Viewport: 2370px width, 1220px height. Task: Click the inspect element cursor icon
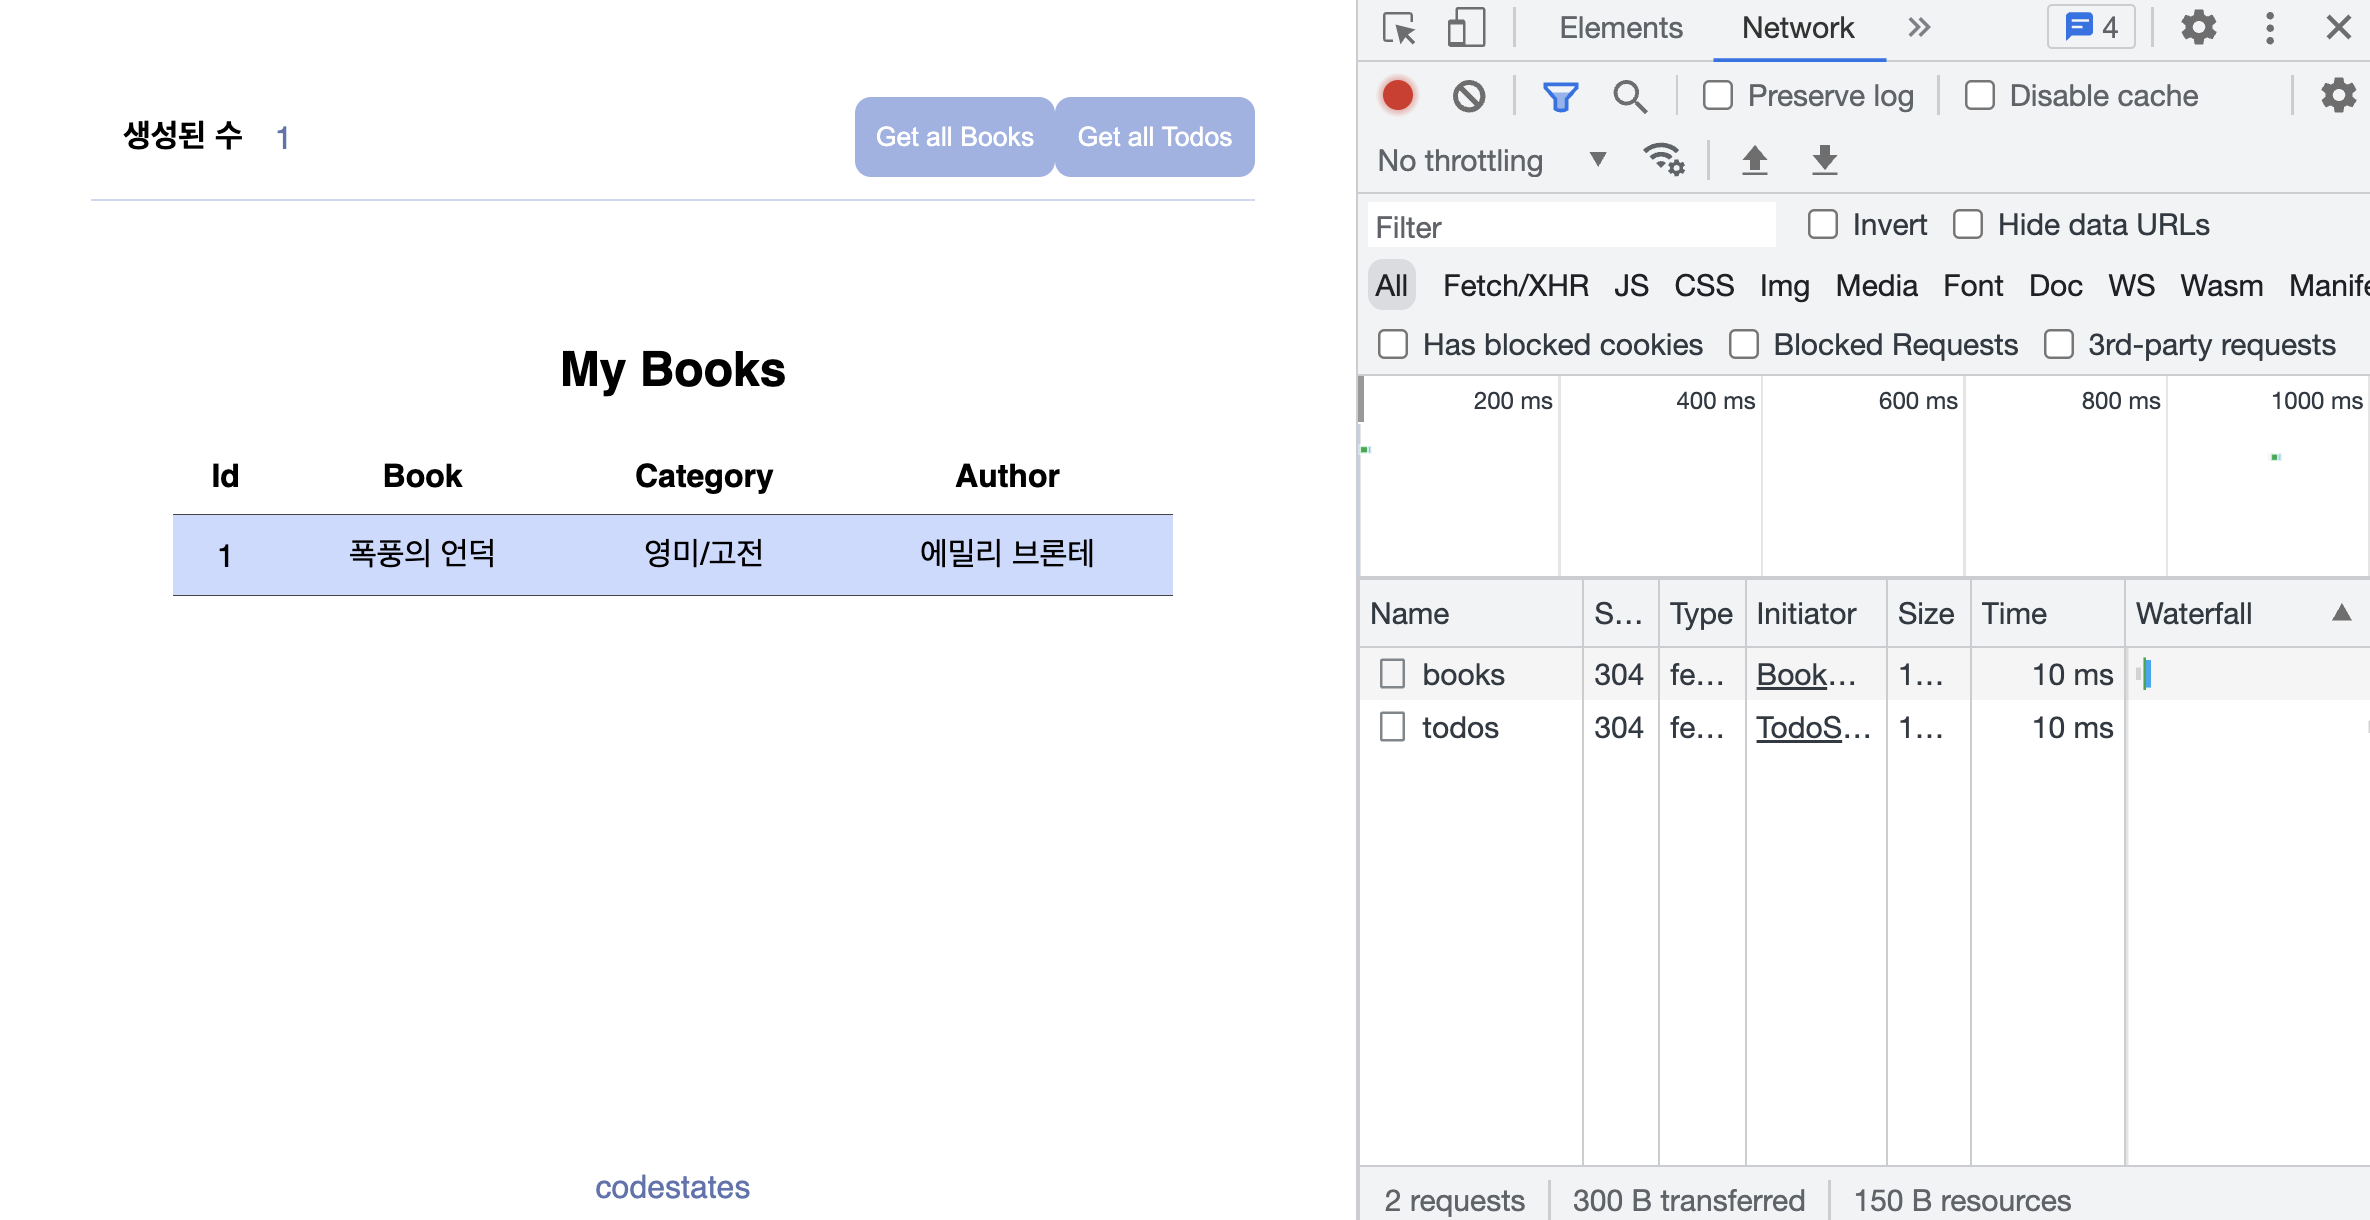click(1398, 28)
